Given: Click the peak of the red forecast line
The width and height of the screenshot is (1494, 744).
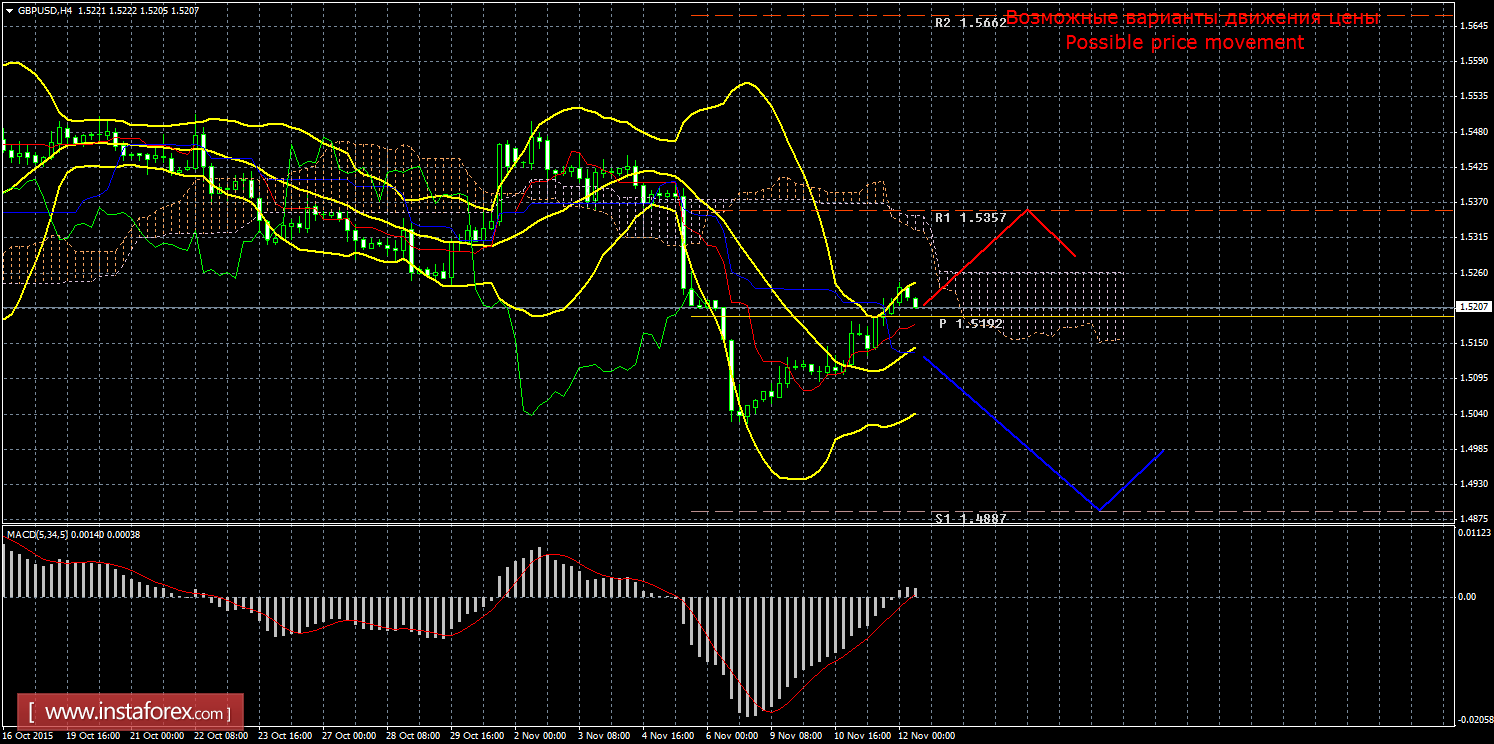Looking at the screenshot, I should (1026, 211).
